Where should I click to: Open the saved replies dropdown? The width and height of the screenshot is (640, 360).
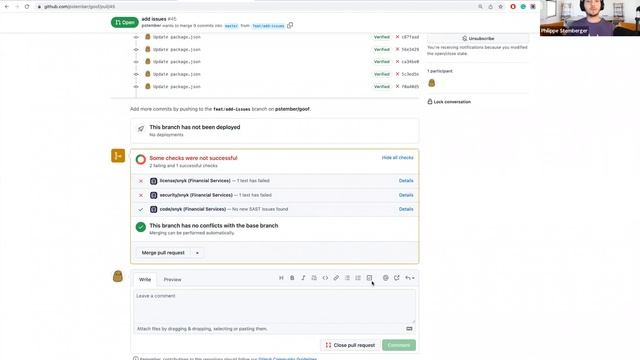pyautogui.click(x=409, y=278)
